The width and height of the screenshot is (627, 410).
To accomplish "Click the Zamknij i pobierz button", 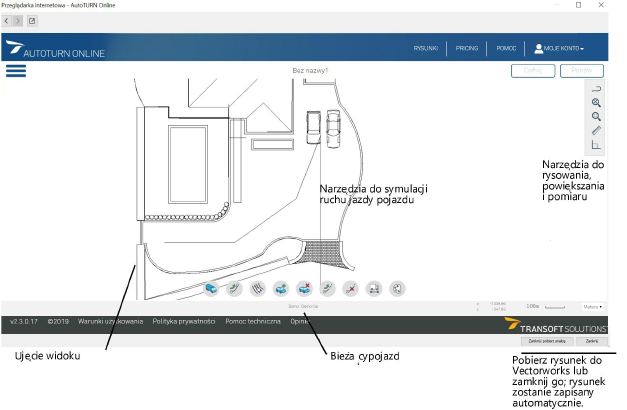I will tap(547, 341).
